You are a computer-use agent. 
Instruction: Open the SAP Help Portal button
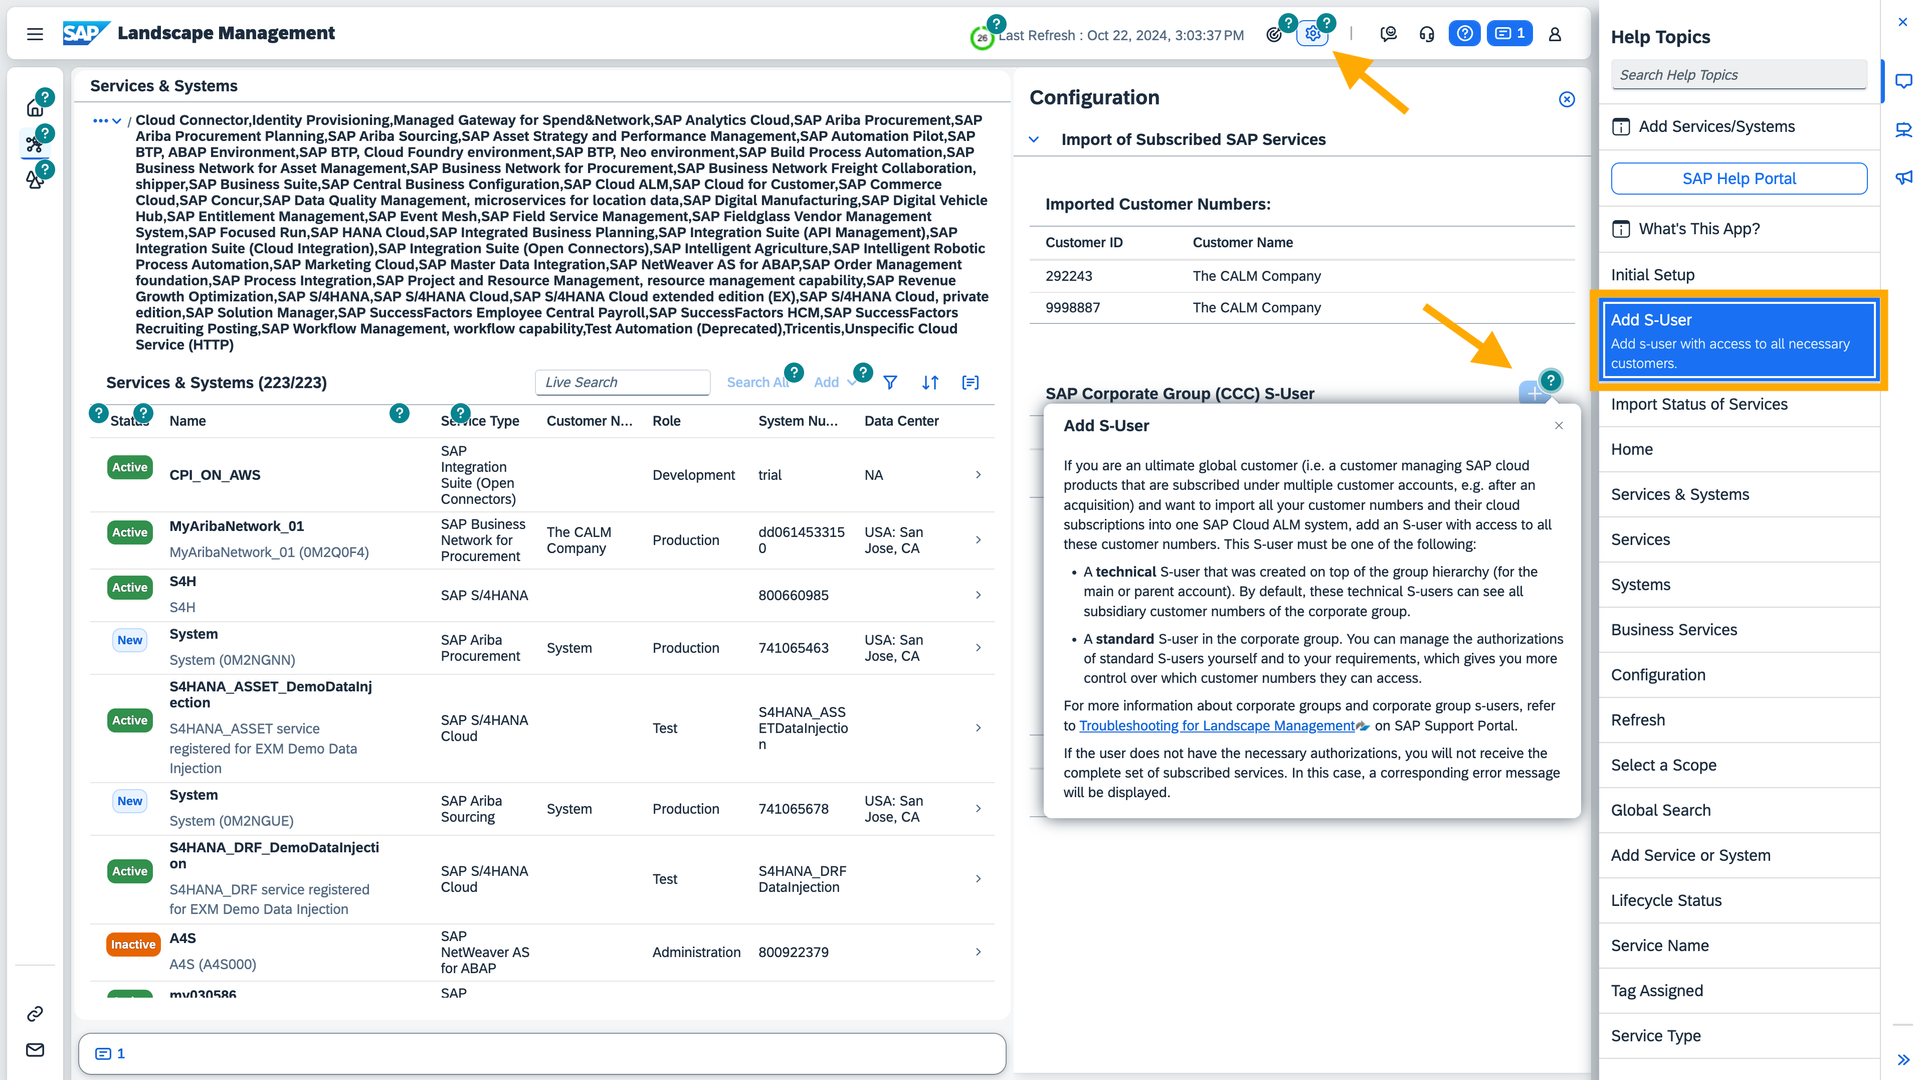(x=1738, y=178)
